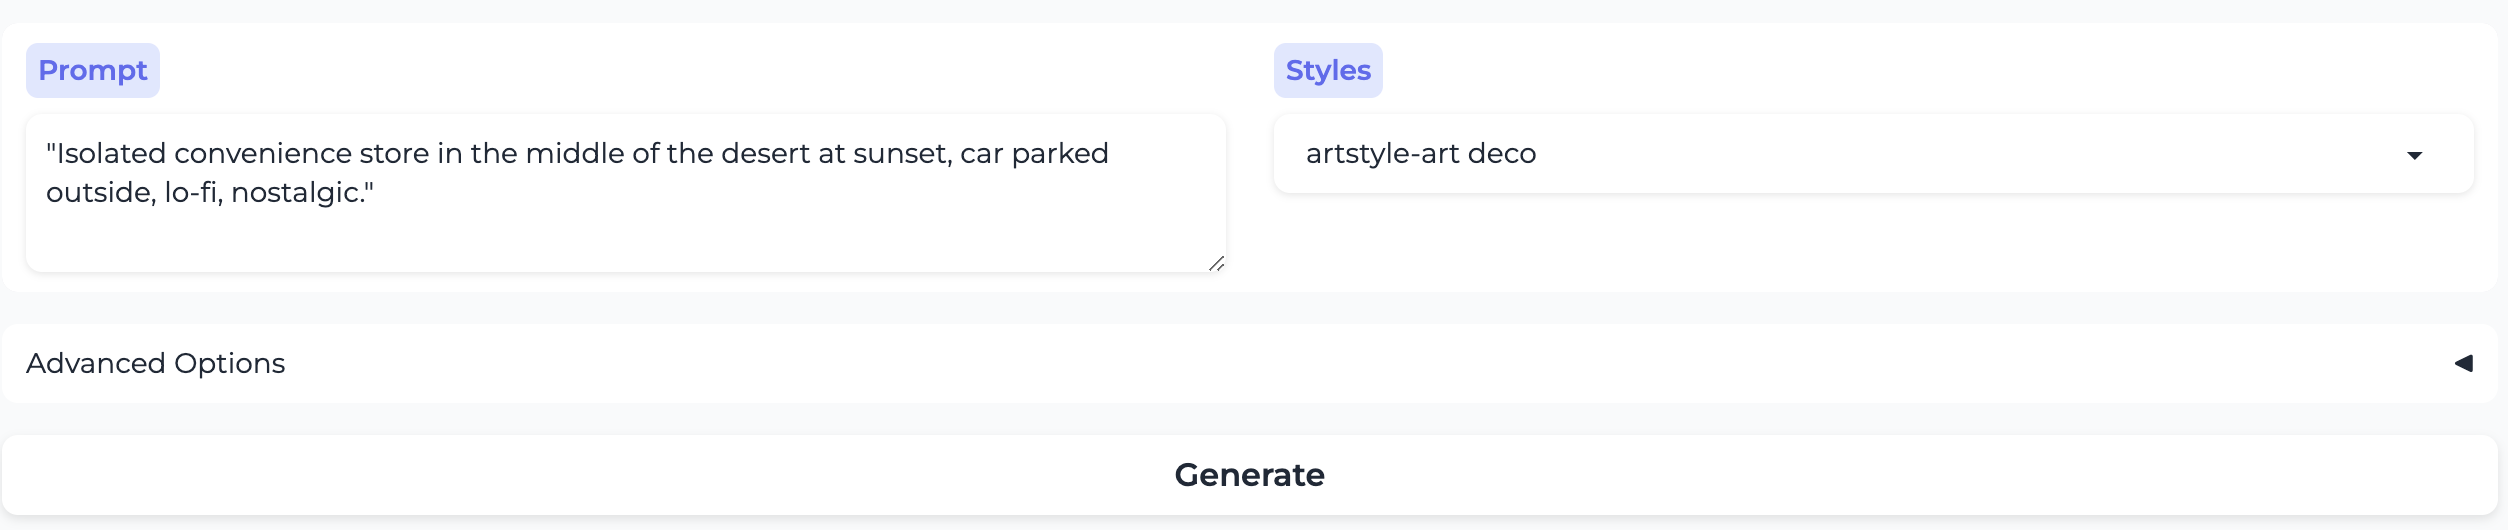Click the Prompt label badge

click(x=93, y=71)
